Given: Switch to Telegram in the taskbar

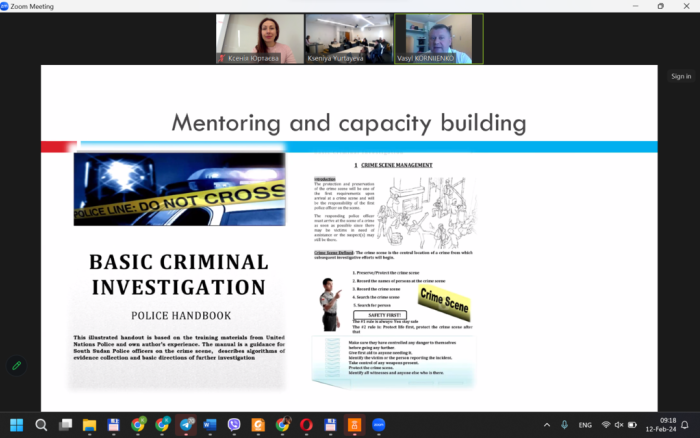Looking at the screenshot, I should 186,425.
